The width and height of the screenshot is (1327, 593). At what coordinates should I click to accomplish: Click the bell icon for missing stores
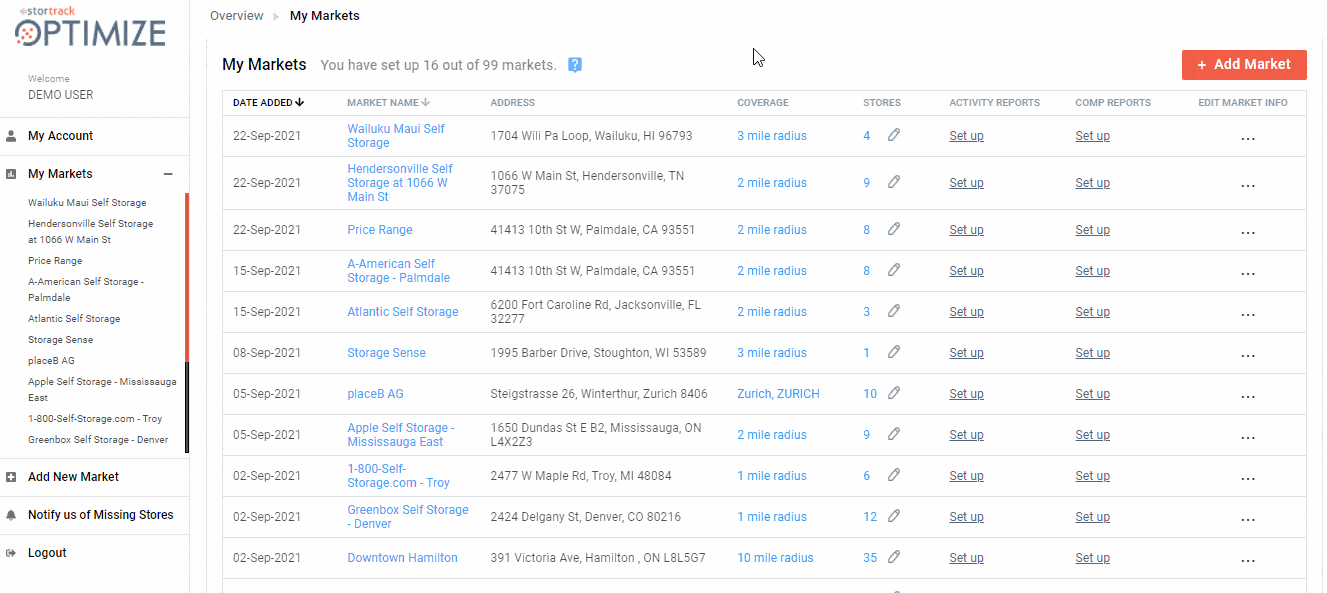11,515
